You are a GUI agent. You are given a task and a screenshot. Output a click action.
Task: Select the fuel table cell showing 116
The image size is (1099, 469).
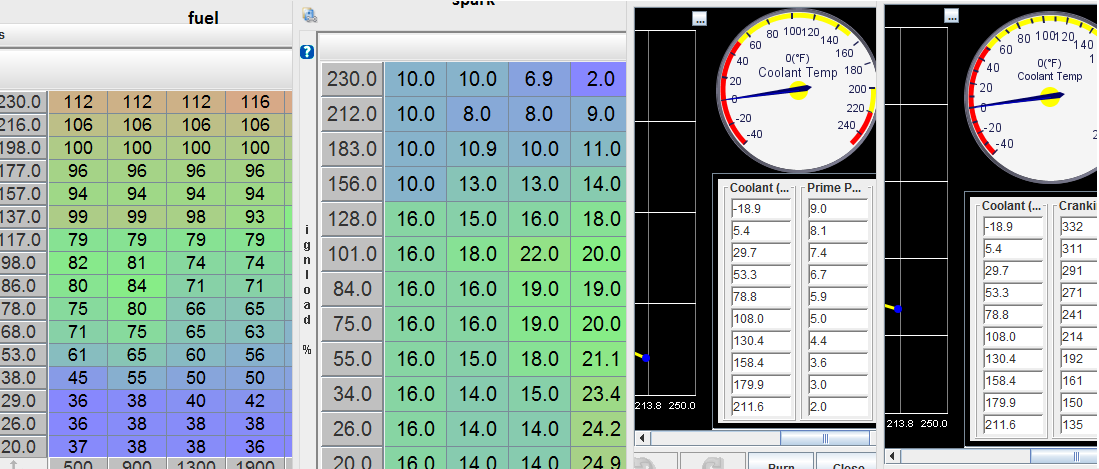[x=255, y=102]
